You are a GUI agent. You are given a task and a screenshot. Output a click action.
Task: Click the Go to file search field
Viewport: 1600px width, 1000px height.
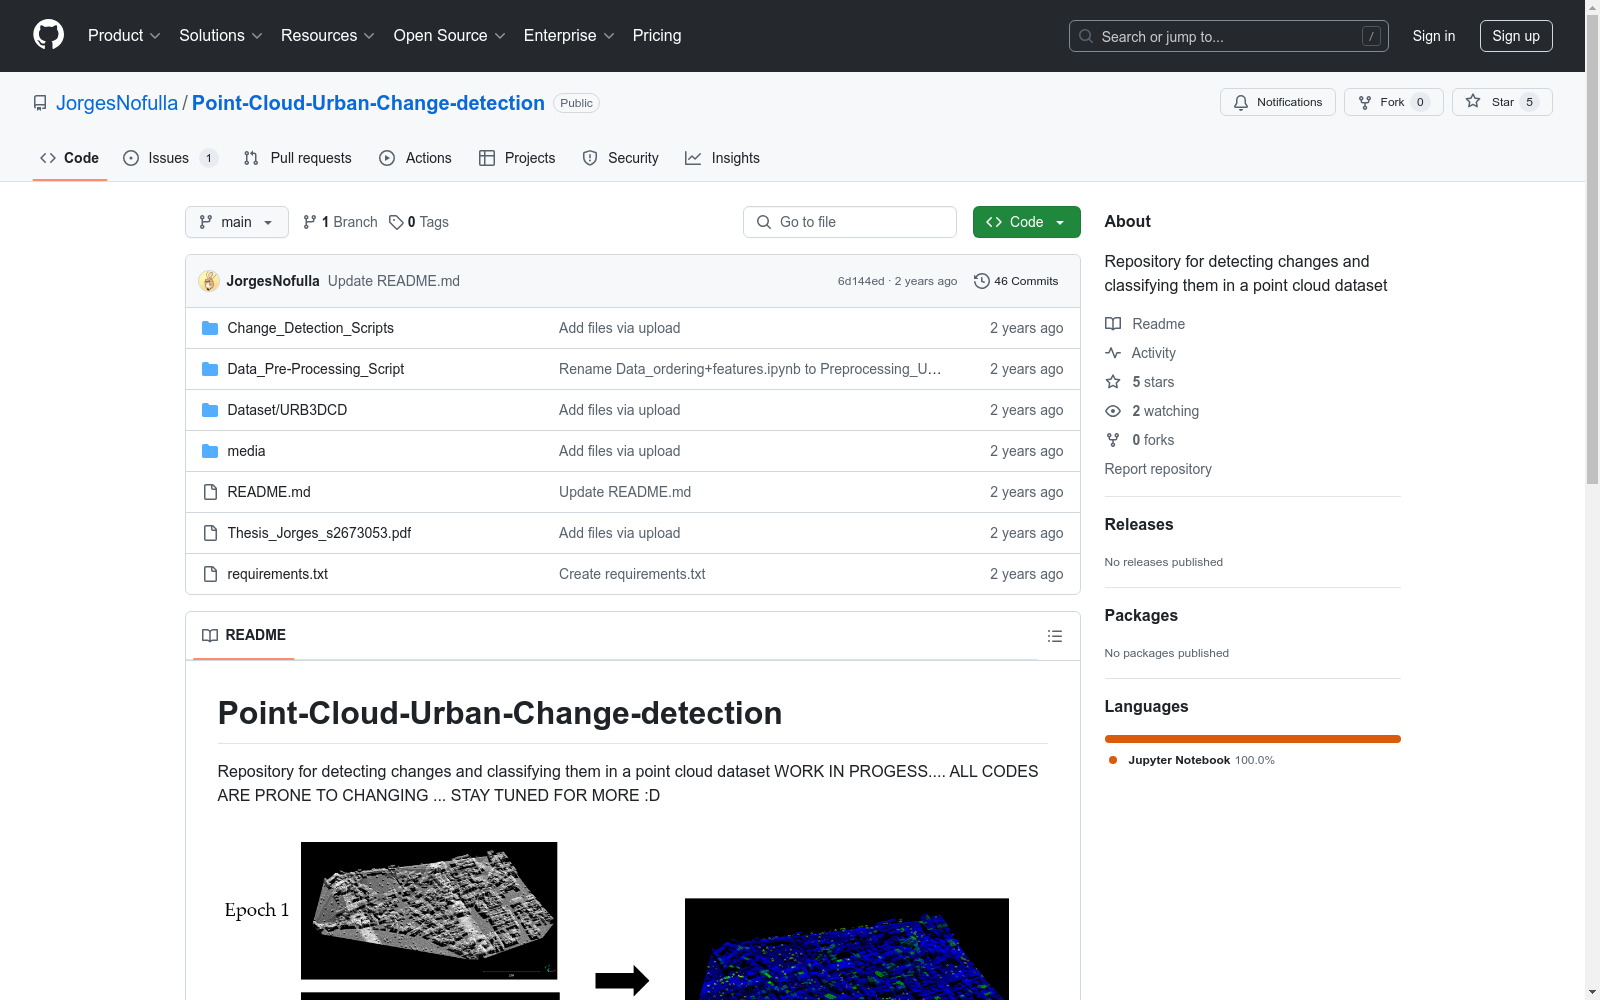click(x=850, y=222)
